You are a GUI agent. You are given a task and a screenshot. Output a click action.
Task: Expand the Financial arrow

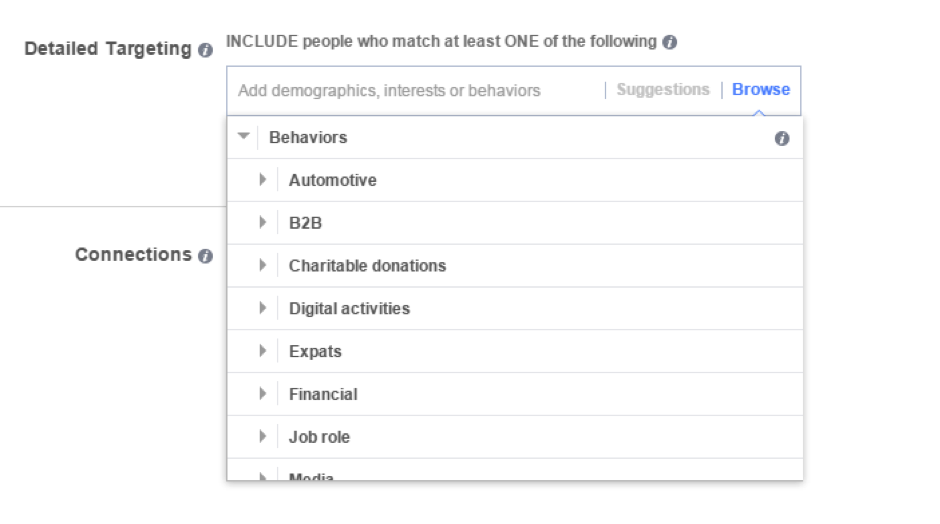coord(263,394)
